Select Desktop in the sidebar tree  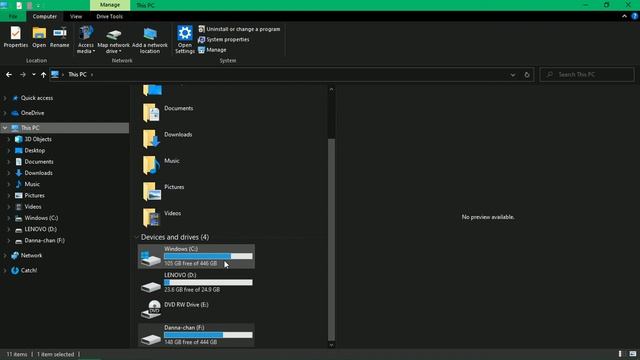pos(34,150)
